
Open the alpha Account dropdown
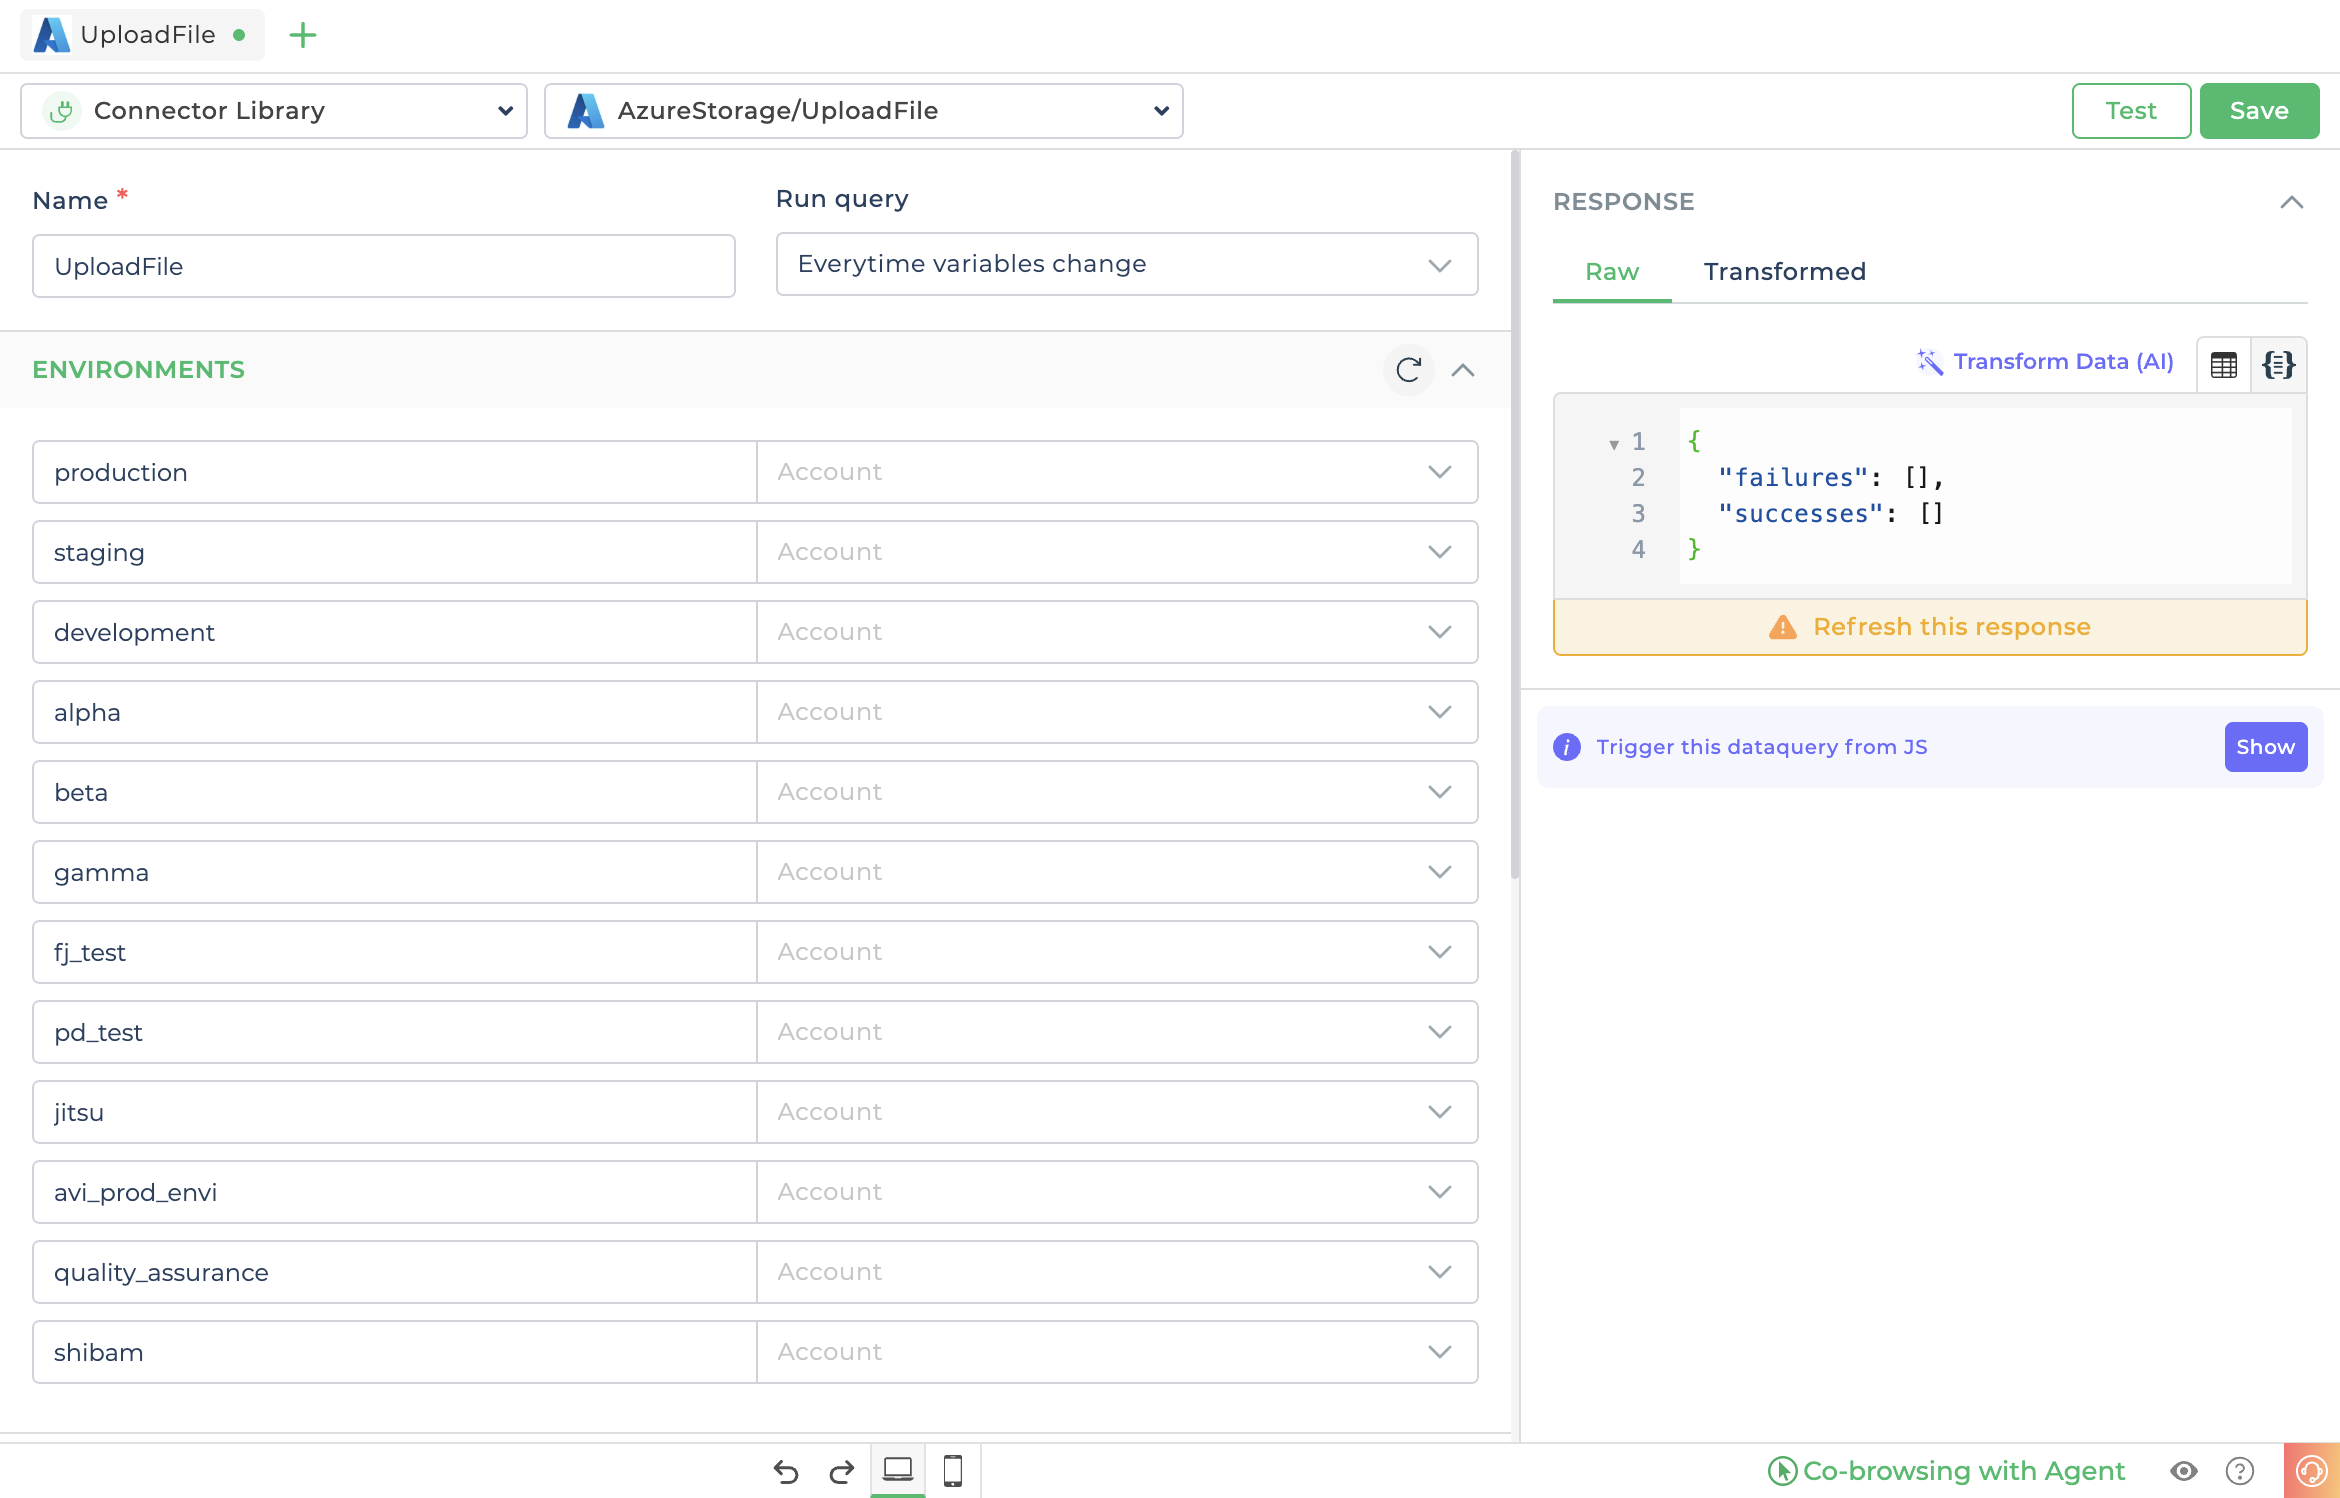1117,712
